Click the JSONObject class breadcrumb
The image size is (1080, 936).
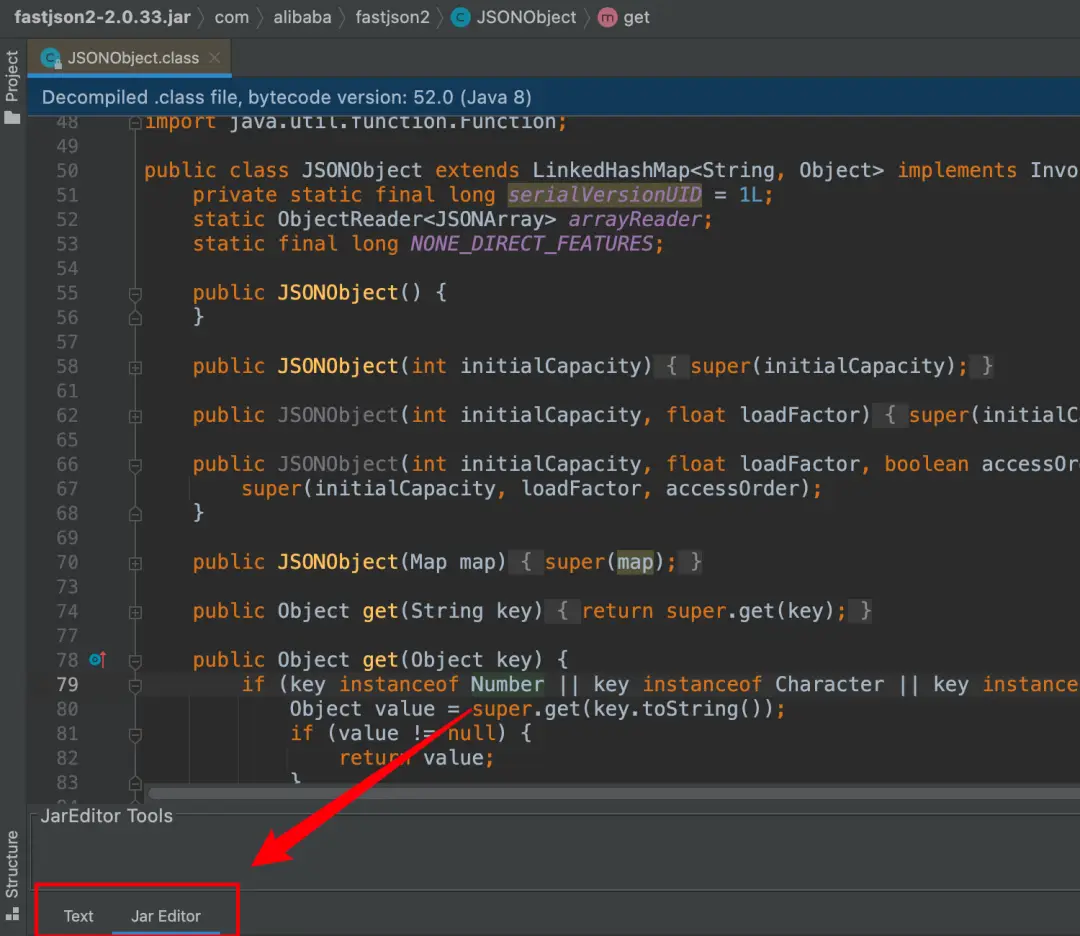pyautogui.click(x=526, y=17)
